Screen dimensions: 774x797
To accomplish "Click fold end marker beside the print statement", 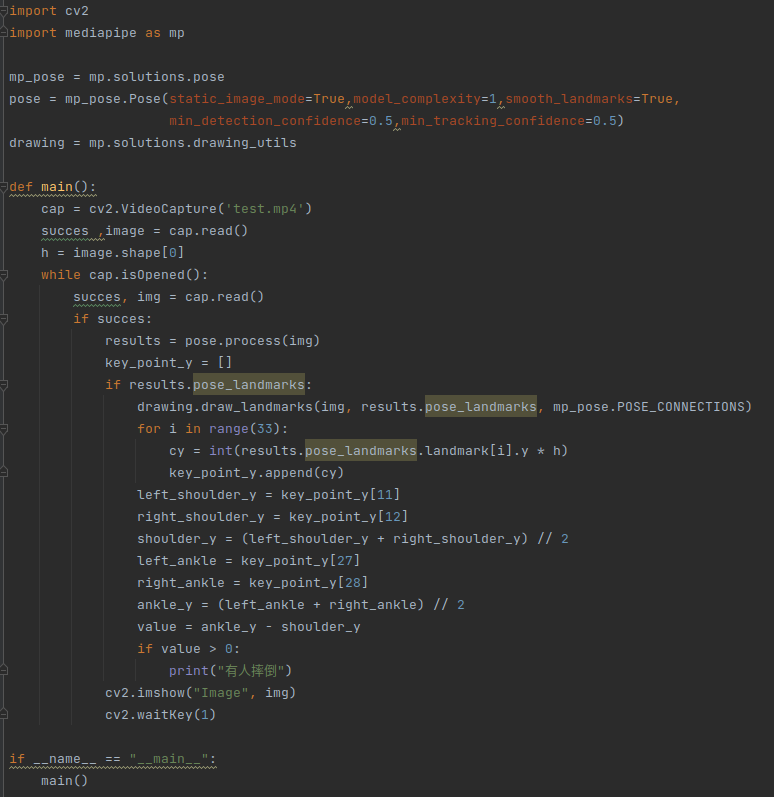I will tap(4, 671).
